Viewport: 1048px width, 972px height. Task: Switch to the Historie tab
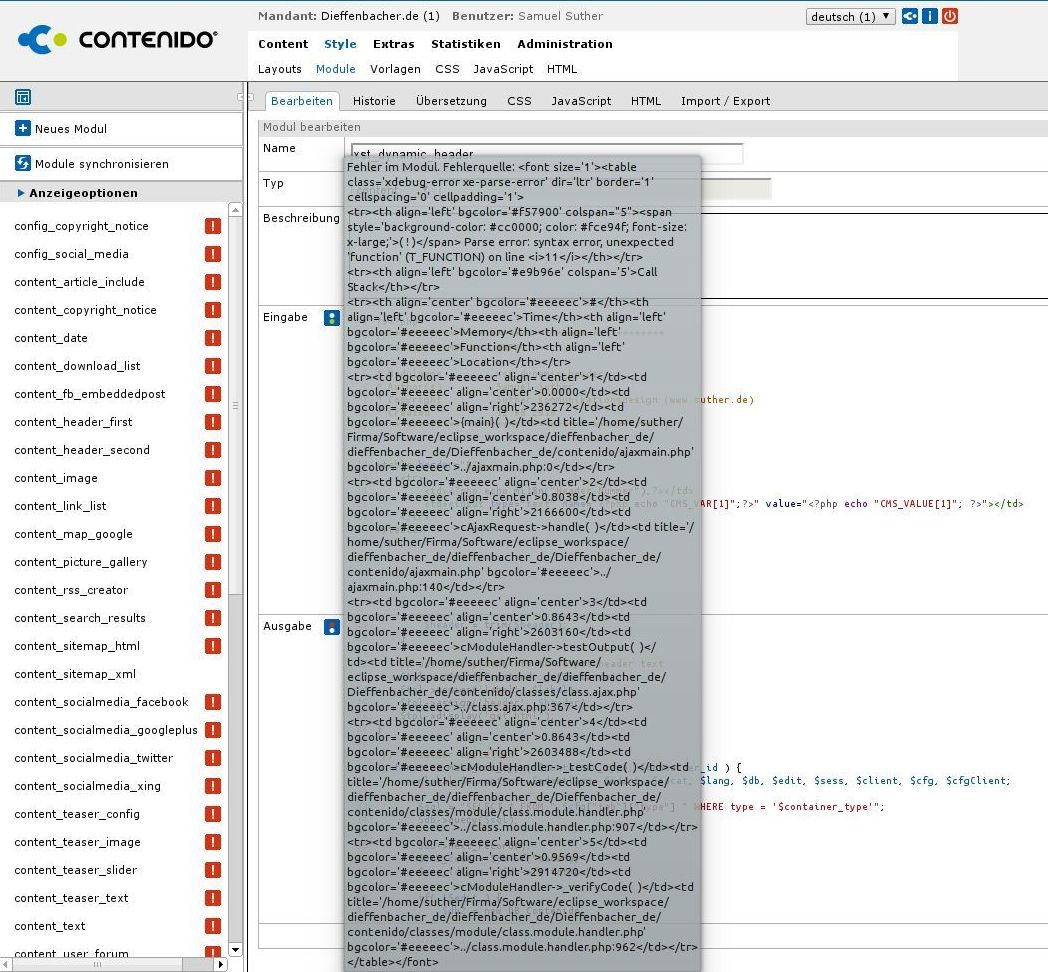(374, 101)
